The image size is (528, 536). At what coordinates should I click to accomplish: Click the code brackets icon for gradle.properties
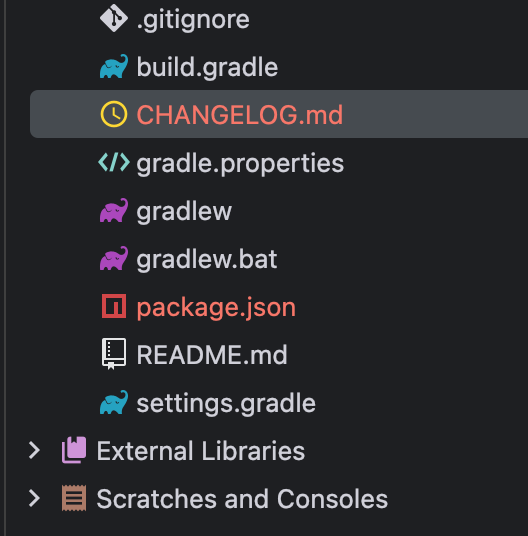114,162
